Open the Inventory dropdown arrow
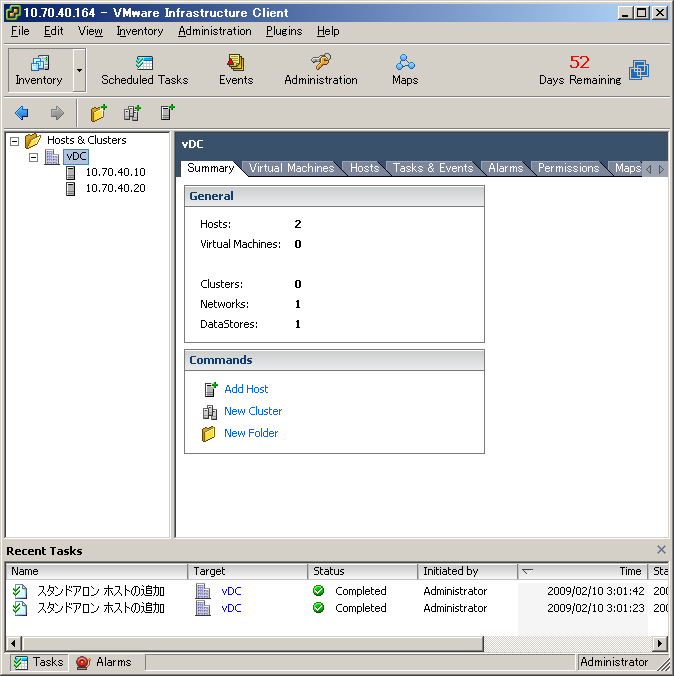 [79, 70]
